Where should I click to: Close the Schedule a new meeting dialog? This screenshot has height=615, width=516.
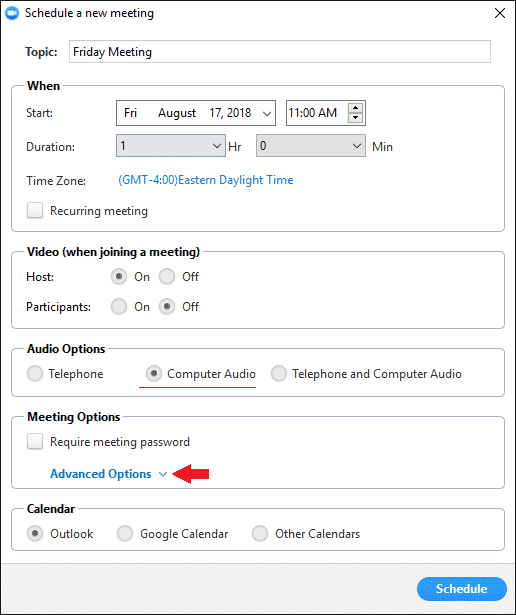point(500,13)
